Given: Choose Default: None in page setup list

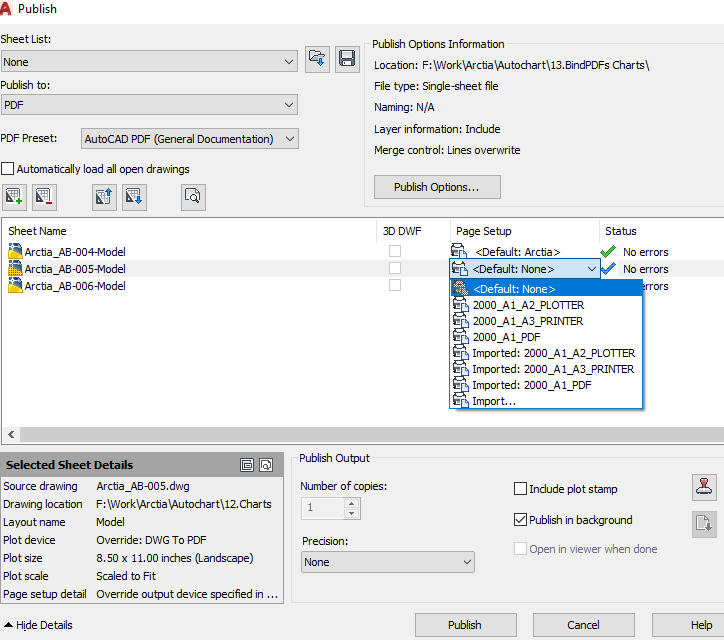Looking at the screenshot, I should [546, 289].
